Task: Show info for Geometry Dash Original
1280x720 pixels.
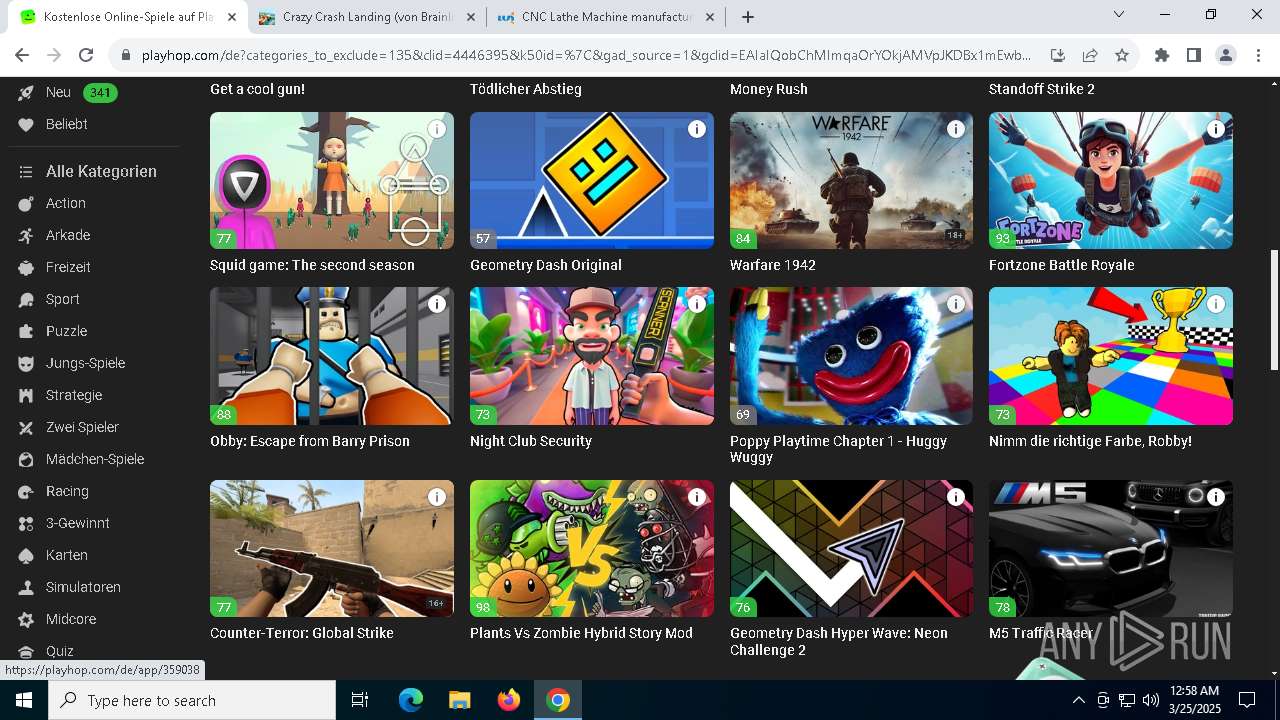Action: [697, 129]
